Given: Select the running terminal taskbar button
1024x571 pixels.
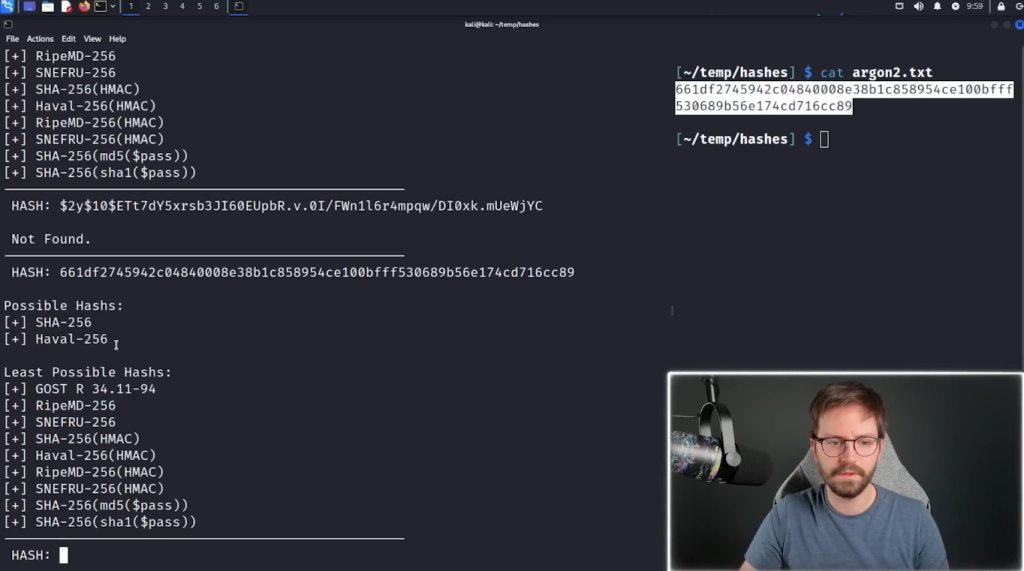Looking at the screenshot, I should pos(239,7).
